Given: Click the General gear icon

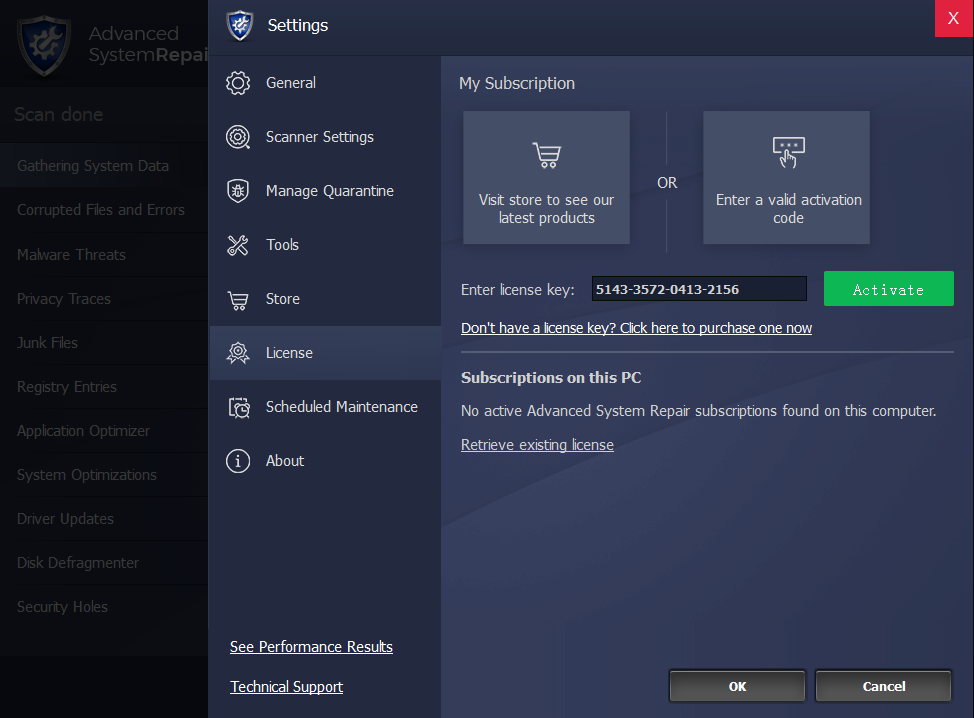Looking at the screenshot, I should pyautogui.click(x=238, y=83).
